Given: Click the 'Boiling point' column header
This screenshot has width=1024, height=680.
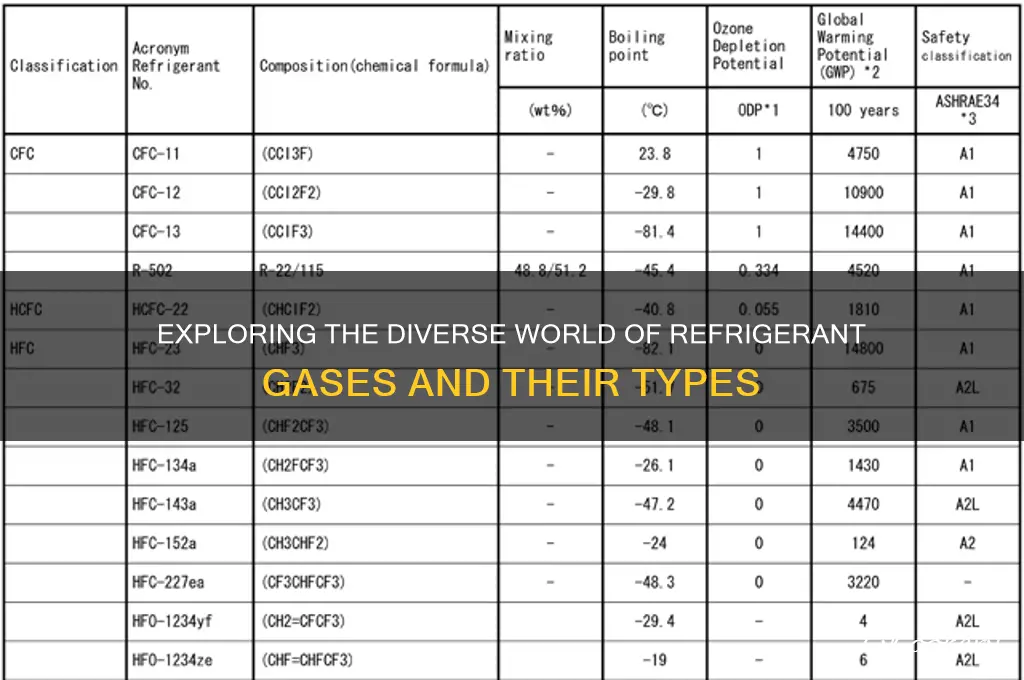Looking at the screenshot, I should tap(637, 46).
